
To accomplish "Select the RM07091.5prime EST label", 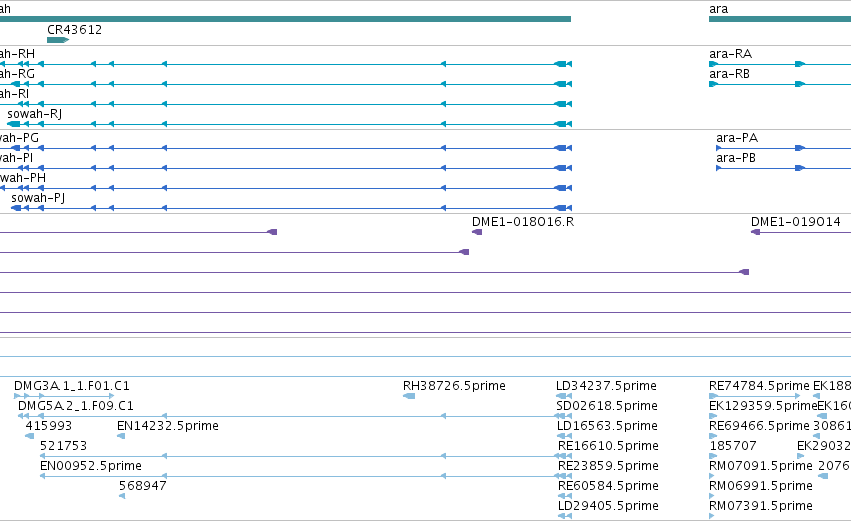I will [761, 466].
